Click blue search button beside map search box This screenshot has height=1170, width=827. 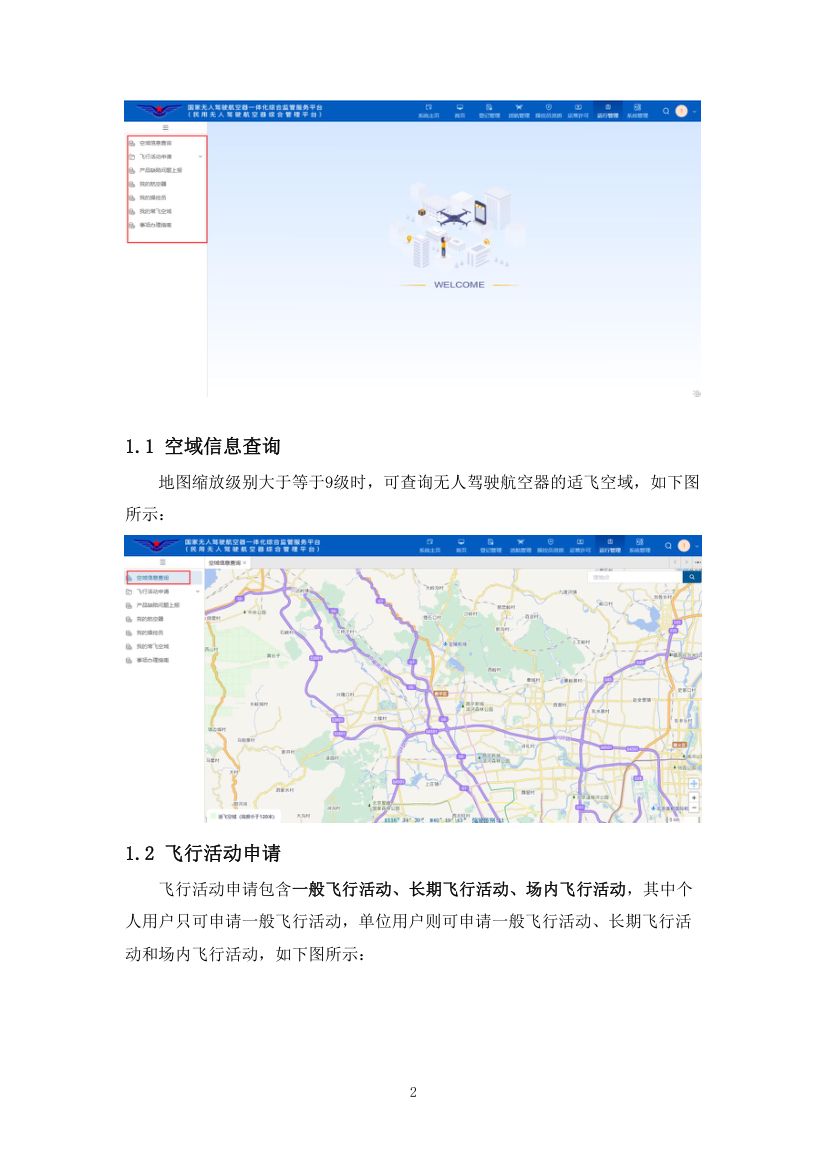click(x=692, y=577)
